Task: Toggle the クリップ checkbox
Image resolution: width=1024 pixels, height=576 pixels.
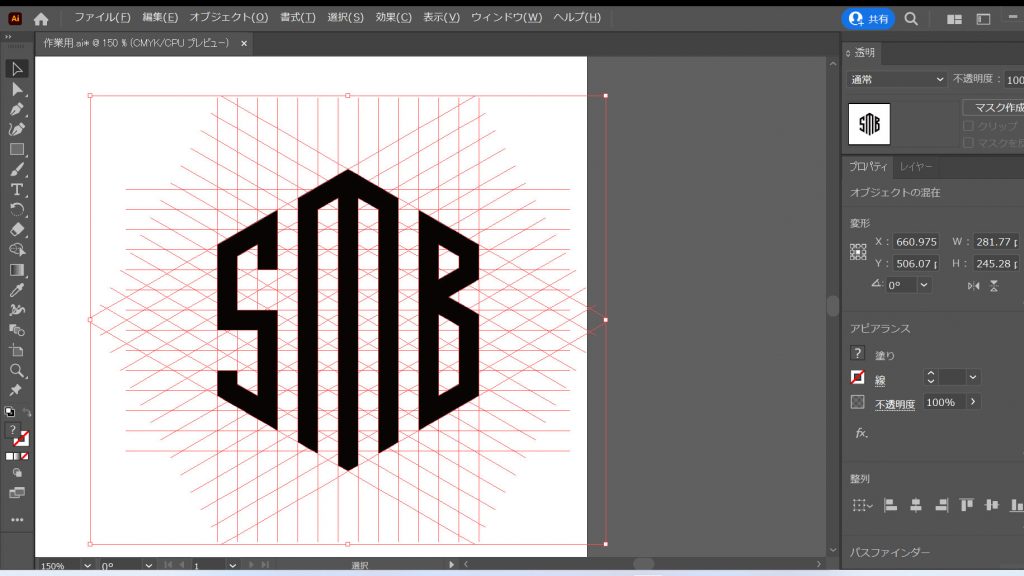Action: 968,125
